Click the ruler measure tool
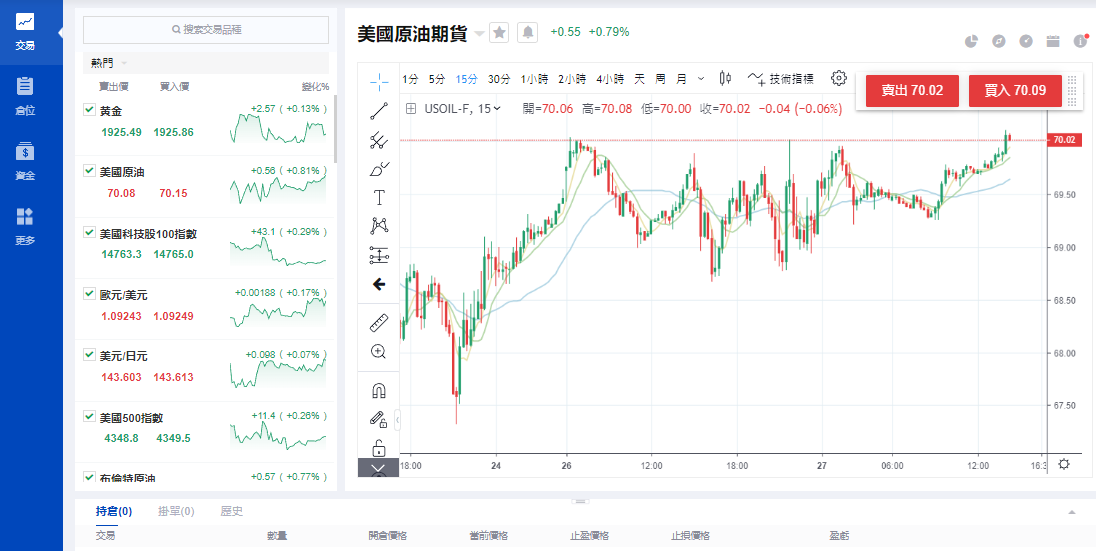Image resolution: width=1096 pixels, height=551 pixels. [x=379, y=322]
